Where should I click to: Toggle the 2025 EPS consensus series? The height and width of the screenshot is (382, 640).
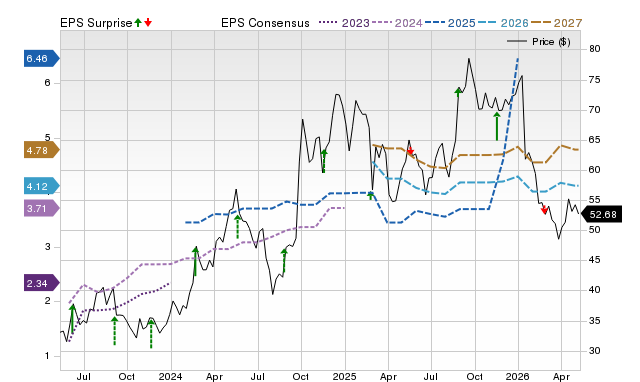click(450, 23)
